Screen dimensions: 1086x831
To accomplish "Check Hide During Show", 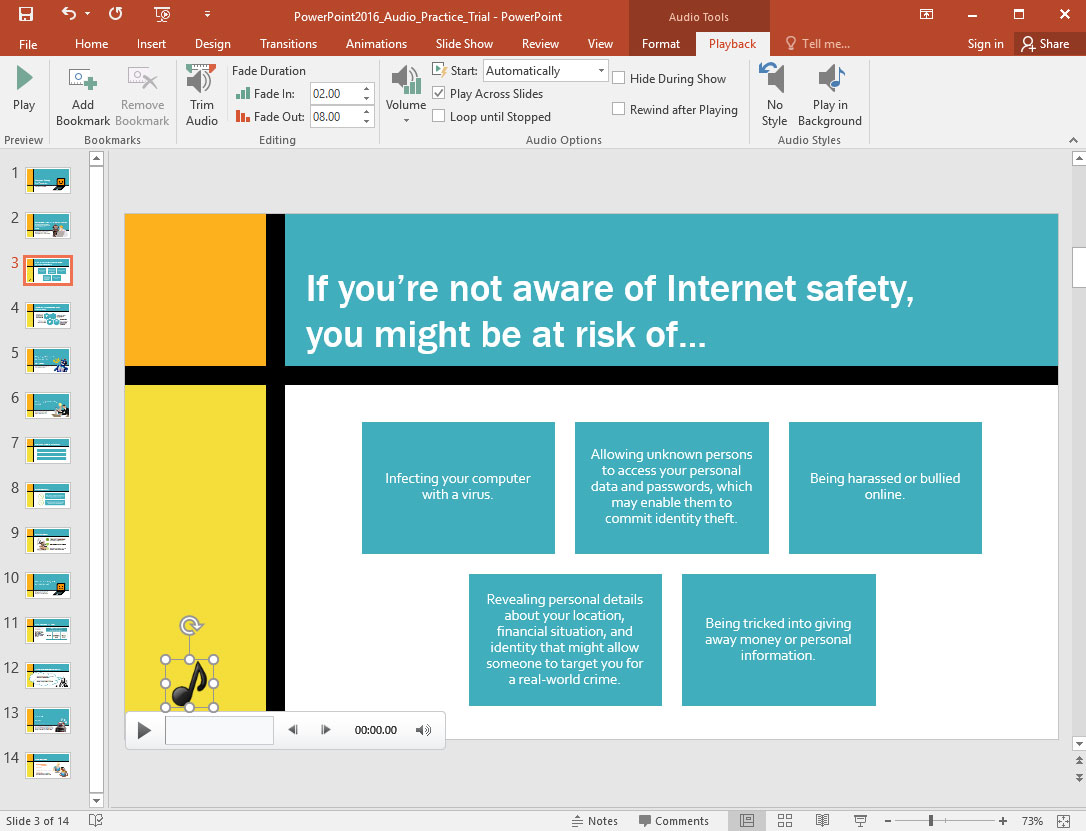I will 618,77.
